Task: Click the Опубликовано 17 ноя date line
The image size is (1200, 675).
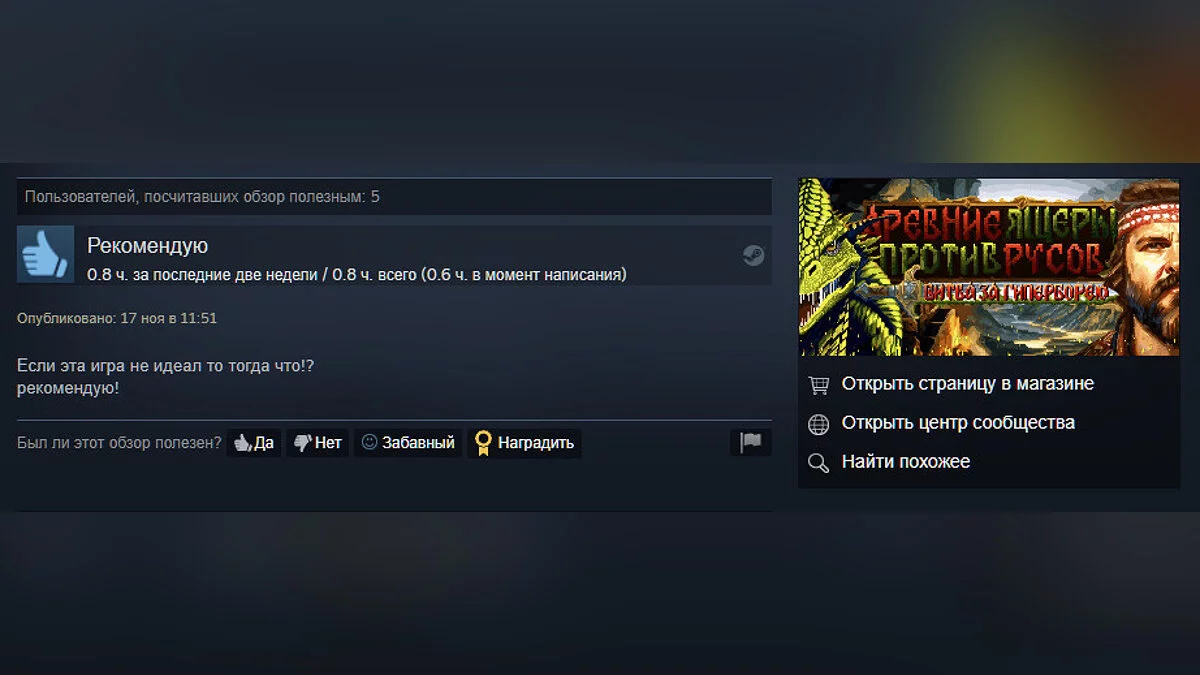Action: (117, 318)
